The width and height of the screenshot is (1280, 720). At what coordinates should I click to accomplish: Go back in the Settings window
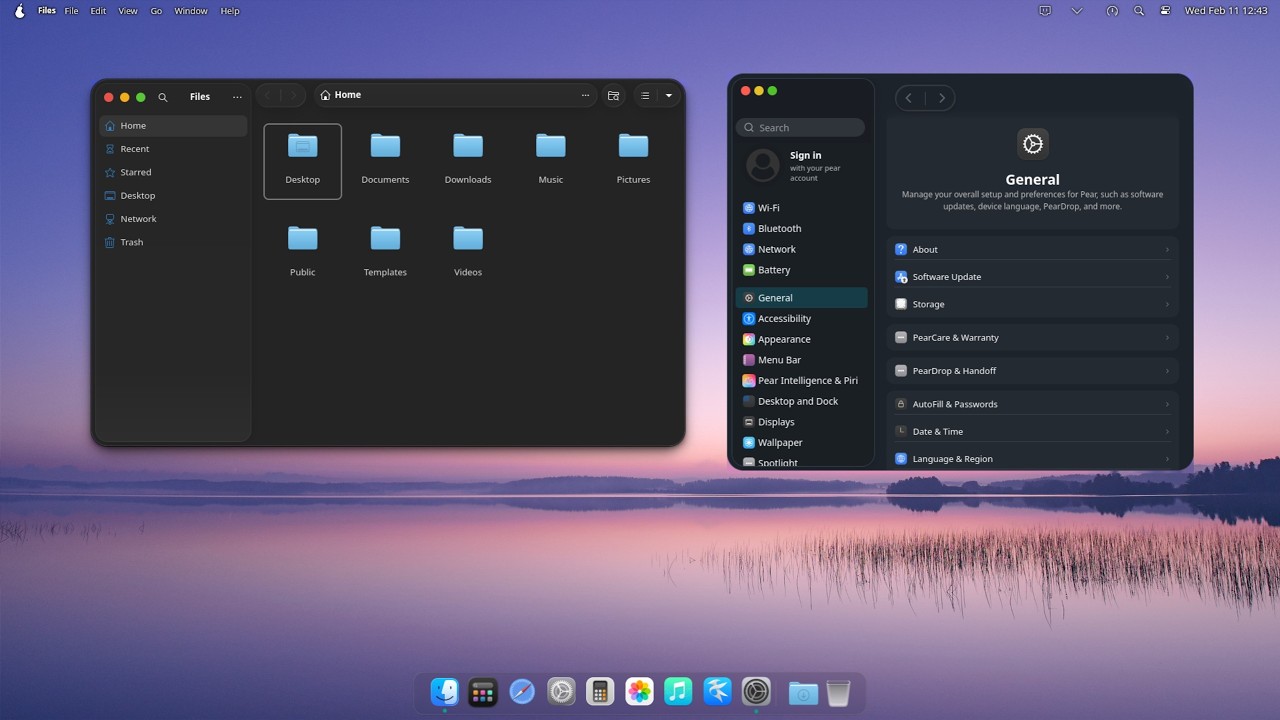pos(909,98)
